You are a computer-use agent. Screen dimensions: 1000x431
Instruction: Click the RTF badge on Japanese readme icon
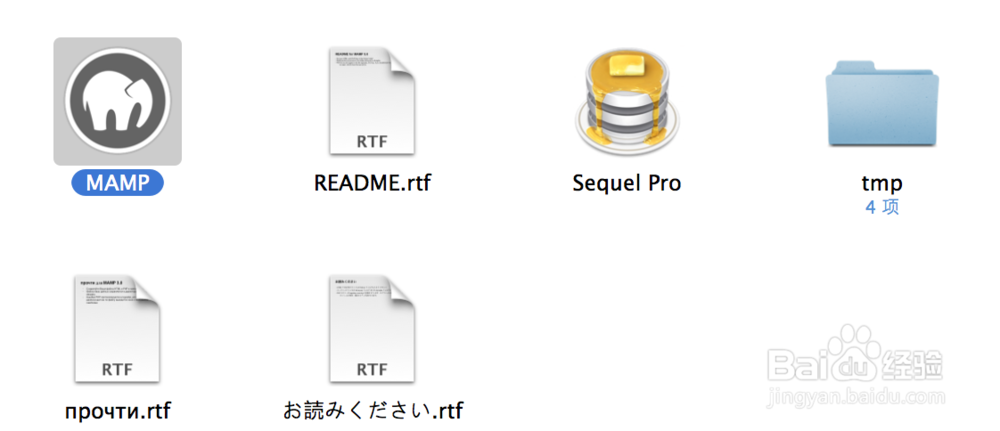pos(372,369)
